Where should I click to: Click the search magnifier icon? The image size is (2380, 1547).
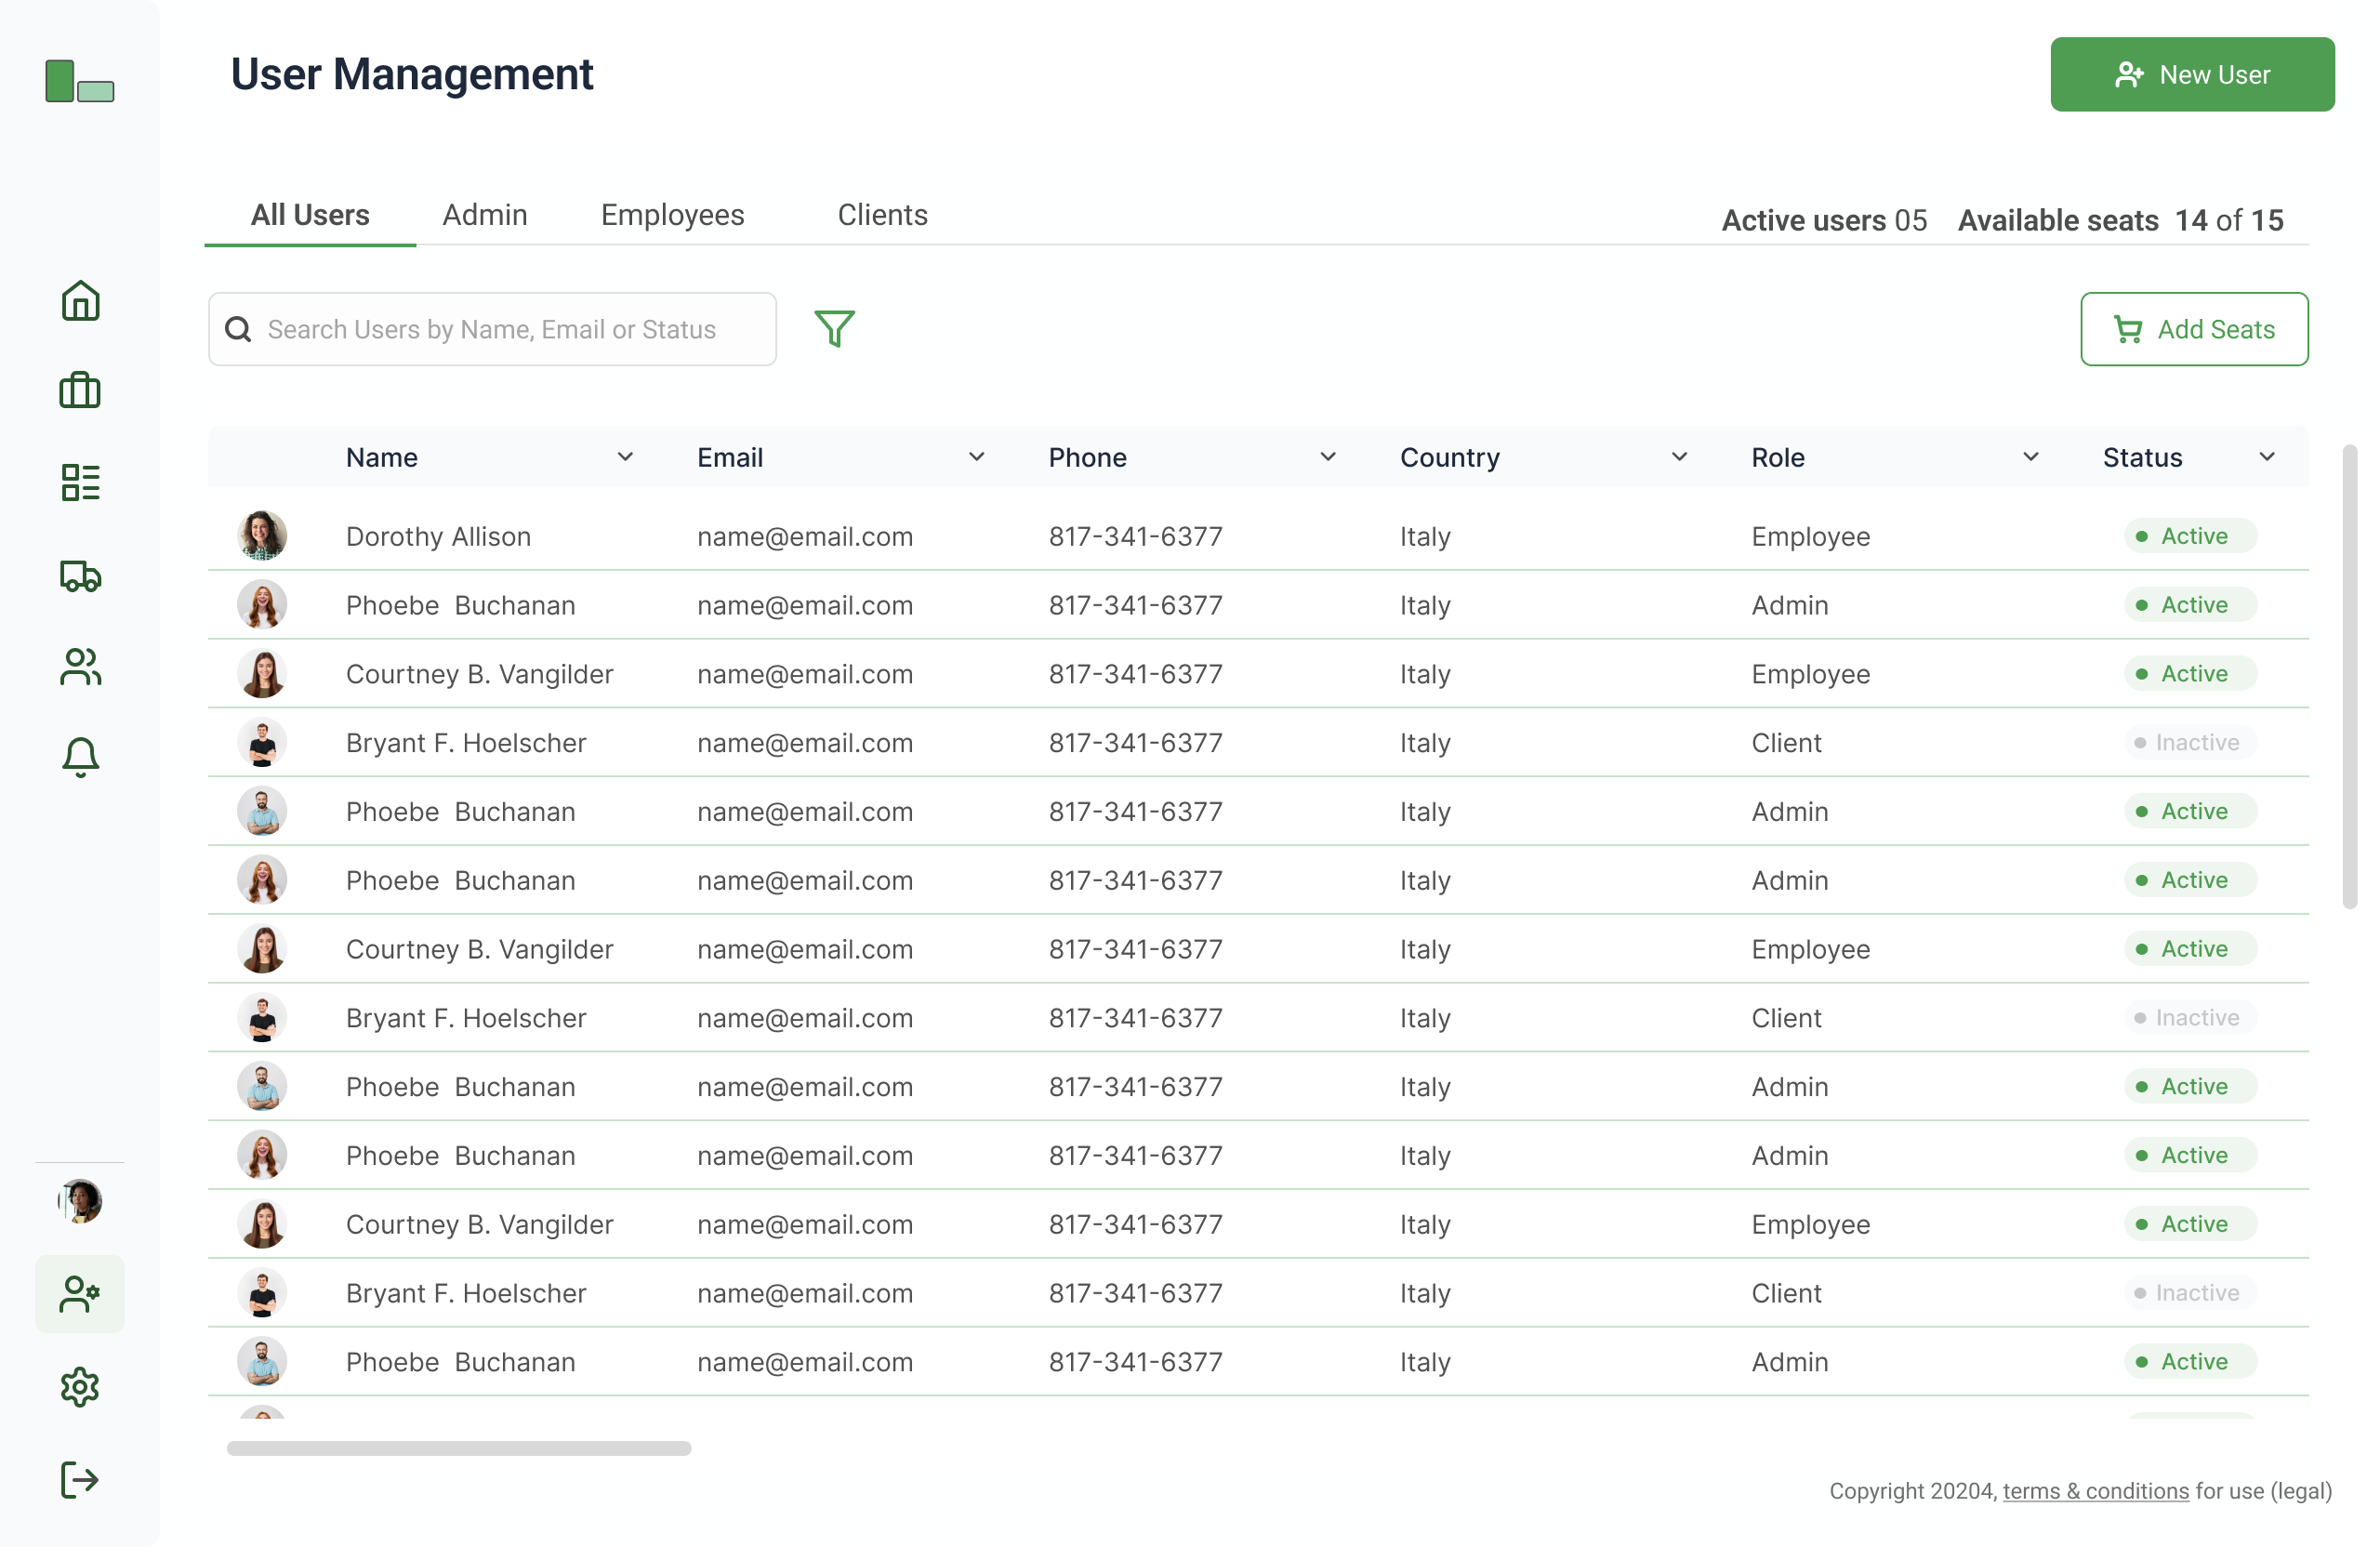pos(238,329)
